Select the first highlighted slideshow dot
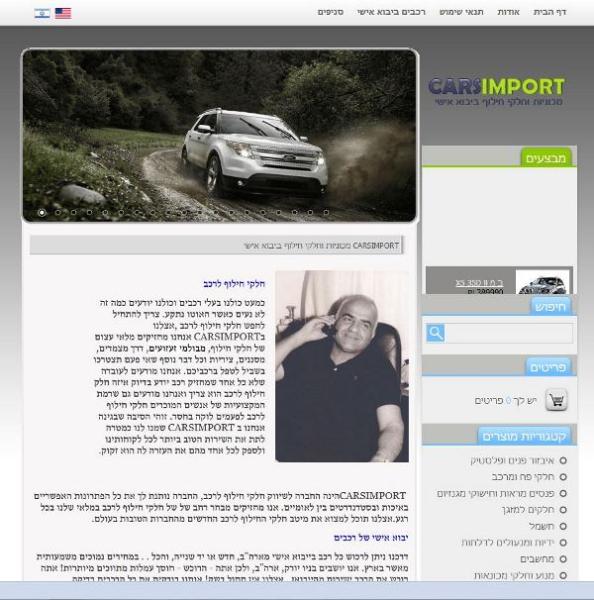The image size is (594, 600). pyautogui.click(x=42, y=212)
